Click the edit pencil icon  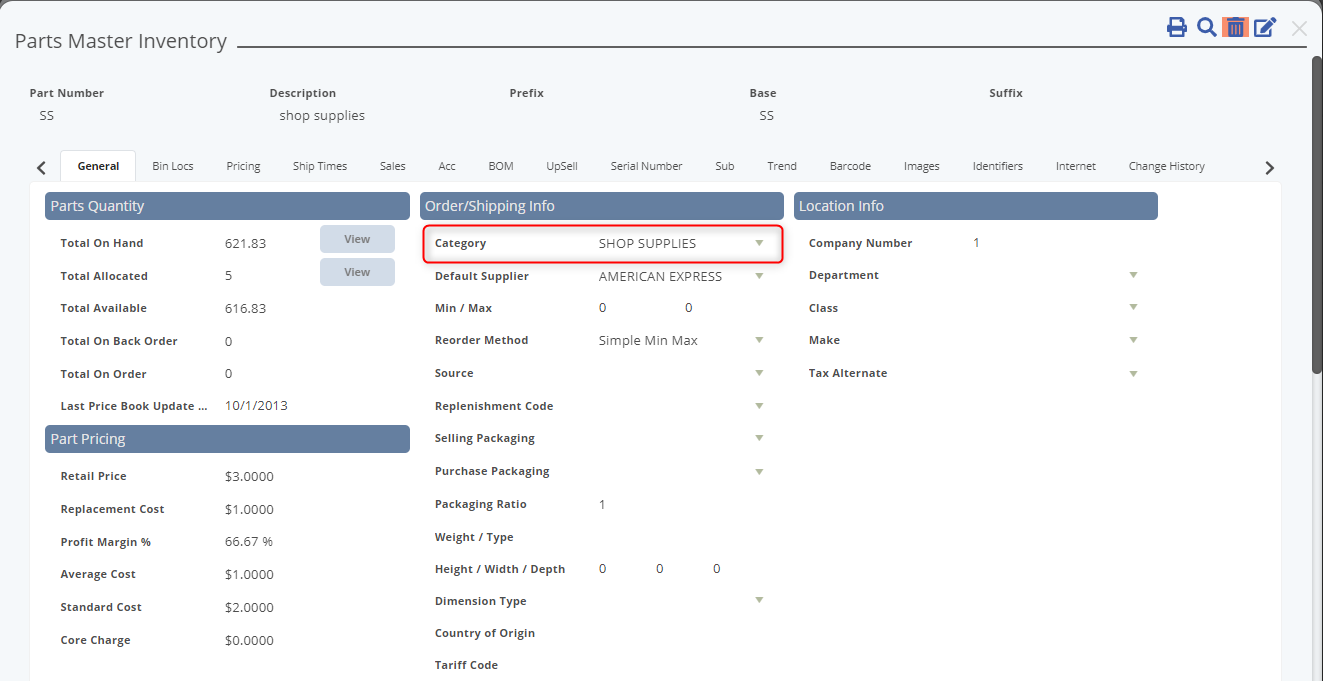pyautogui.click(x=1265, y=27)
